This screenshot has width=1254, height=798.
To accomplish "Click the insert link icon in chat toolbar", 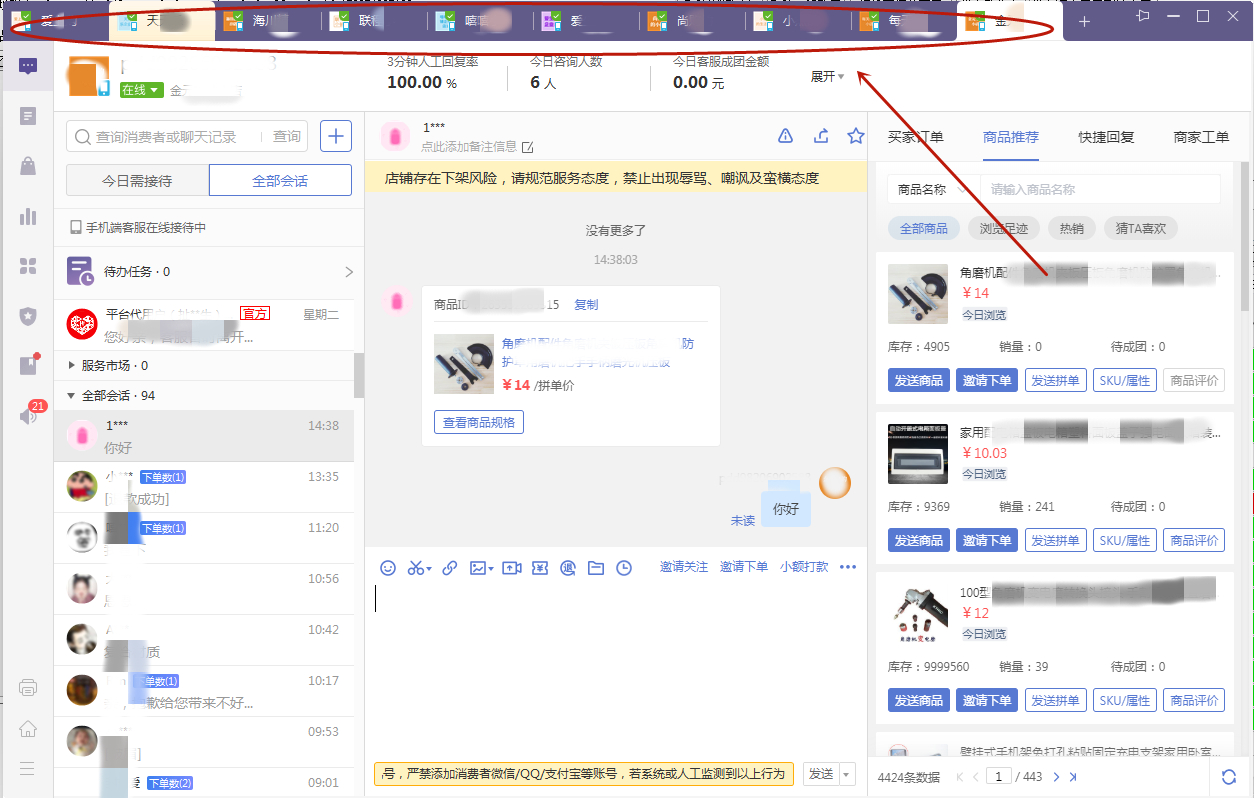I will tap(449, 567).
